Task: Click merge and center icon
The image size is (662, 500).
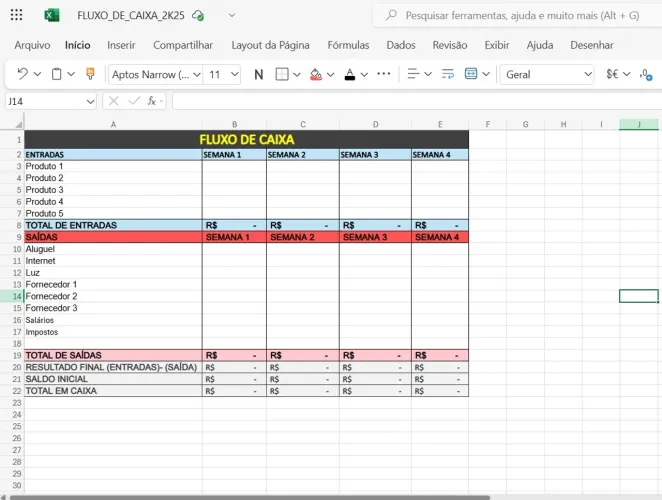Action: coord(471,74)
